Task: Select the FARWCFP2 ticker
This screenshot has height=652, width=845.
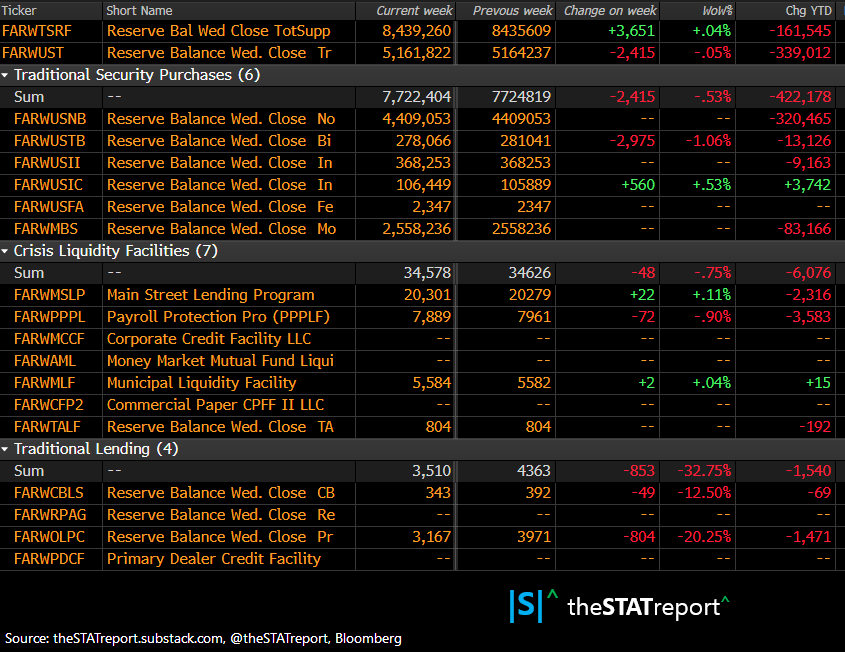Action: pos(49,405)
